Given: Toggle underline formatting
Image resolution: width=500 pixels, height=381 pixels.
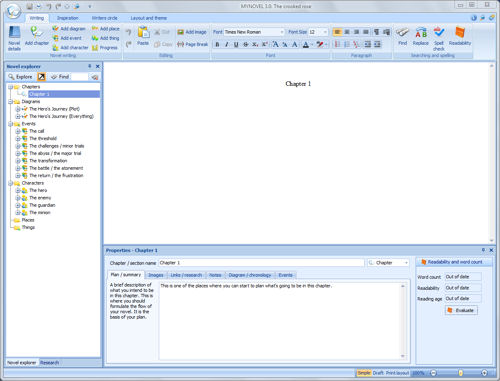Looking at the screenshot, I should click(x=236, y=44).
